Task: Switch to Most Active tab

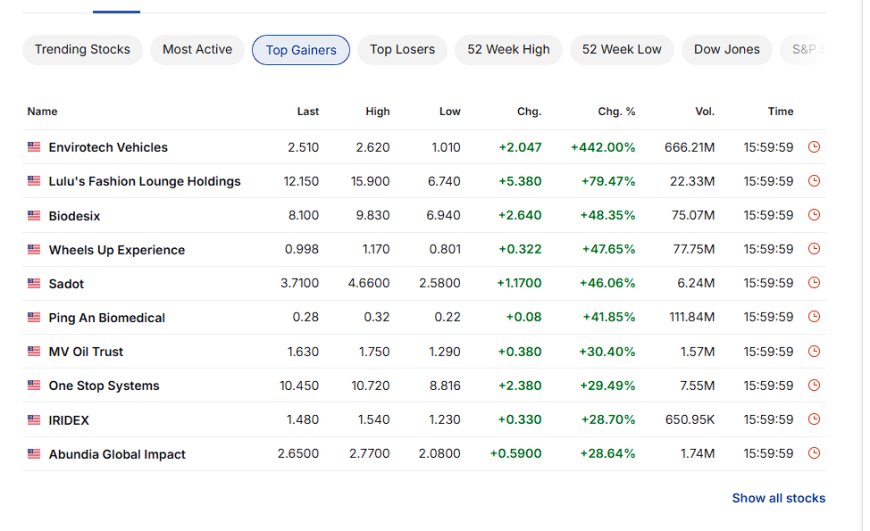Action: pos(197,49)
